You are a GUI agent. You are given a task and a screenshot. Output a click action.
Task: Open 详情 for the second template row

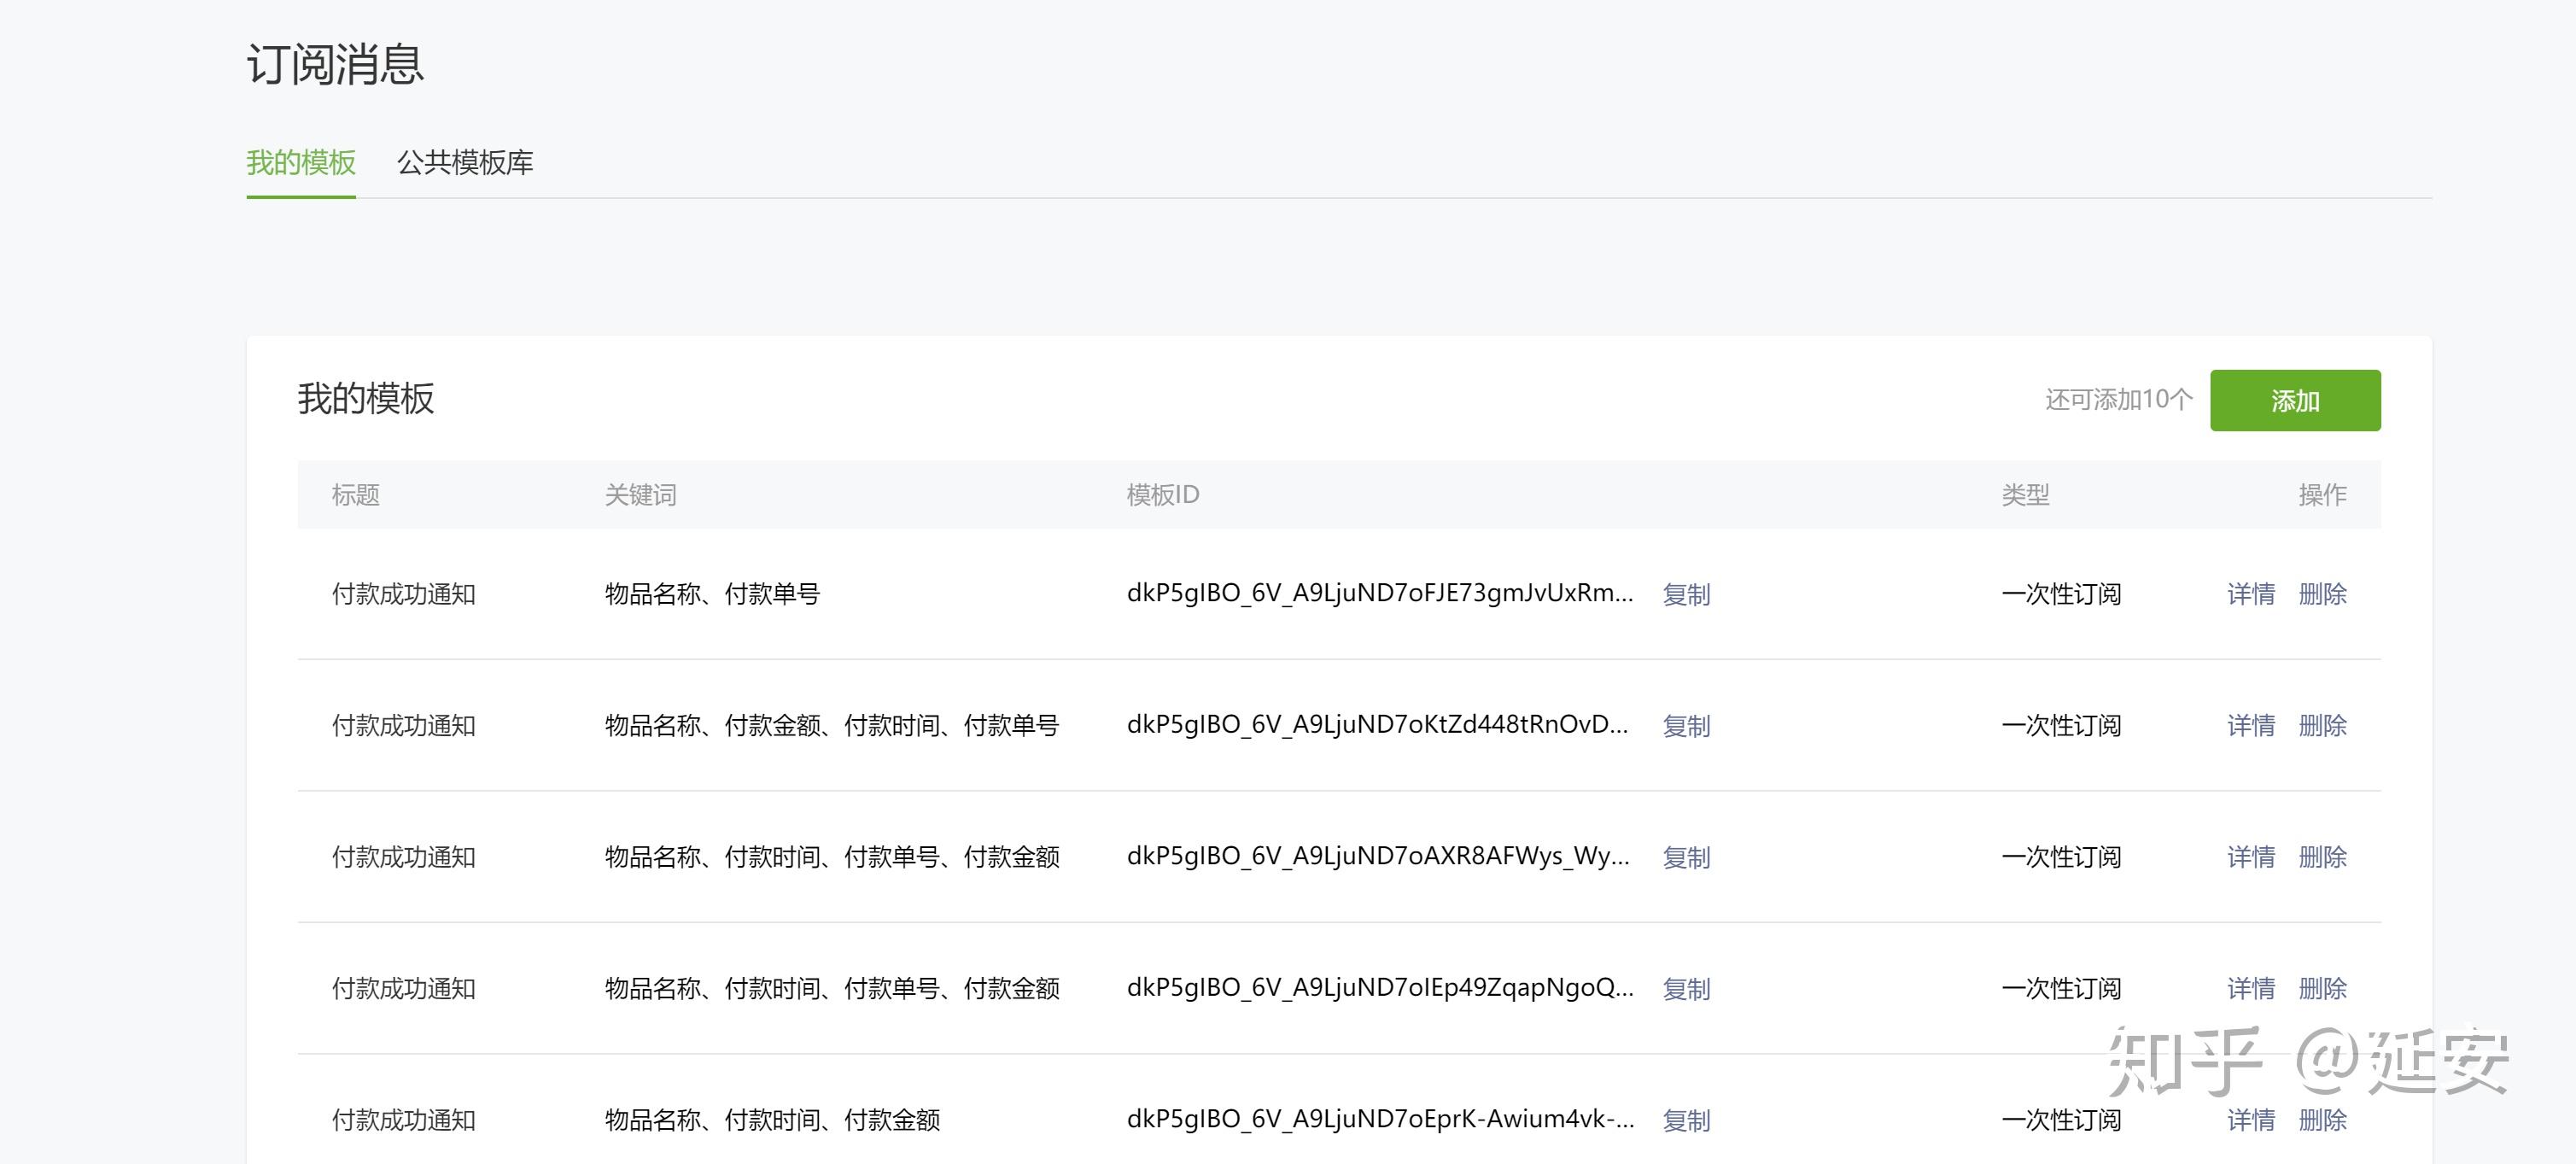click(2250, 725)
